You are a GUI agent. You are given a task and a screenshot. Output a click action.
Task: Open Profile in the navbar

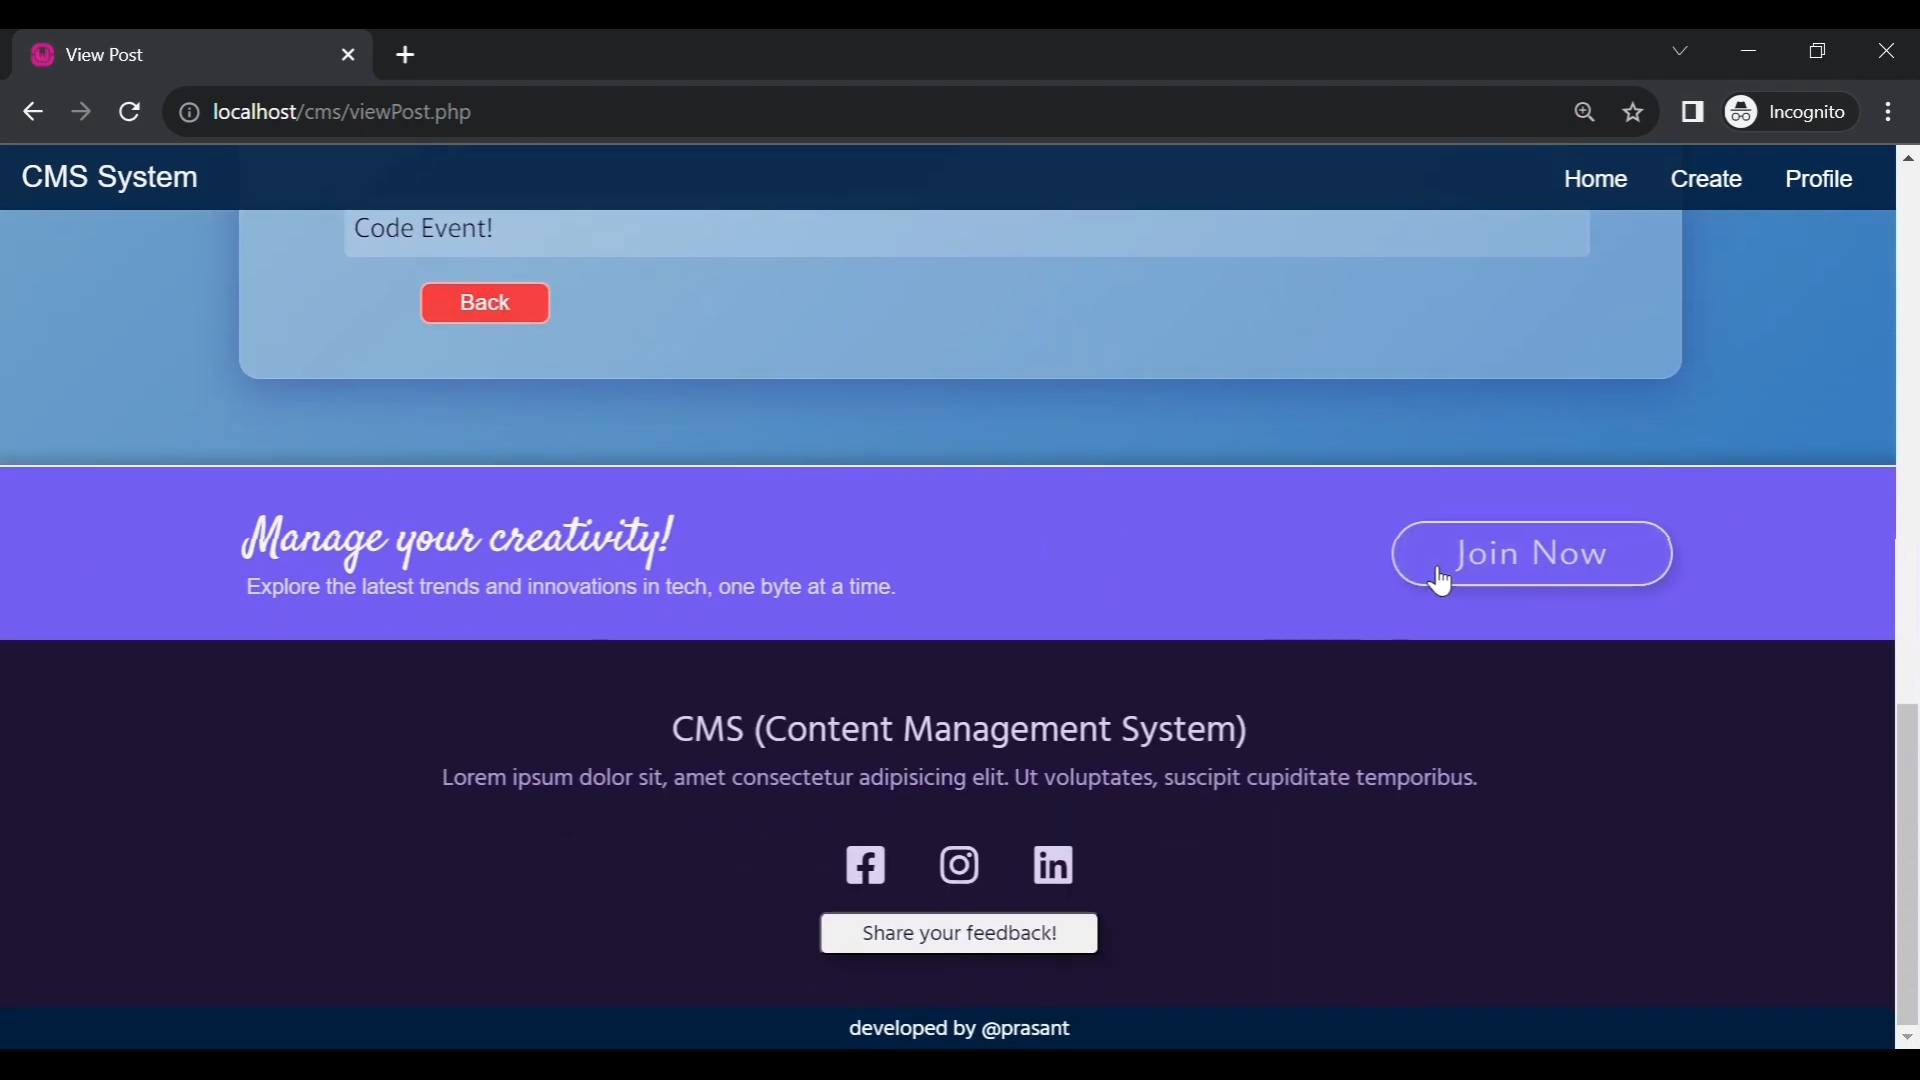click(x=1819, y=179)
